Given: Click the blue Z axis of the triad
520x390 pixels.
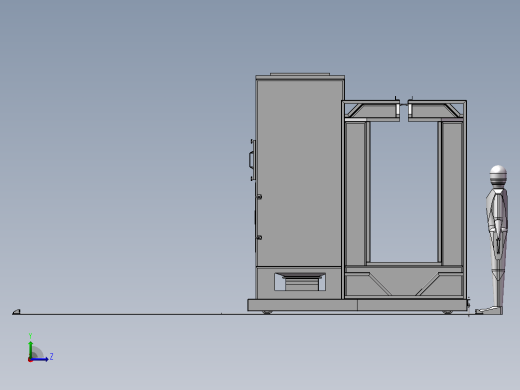Looking at the screenshot, I should (40, 359).
